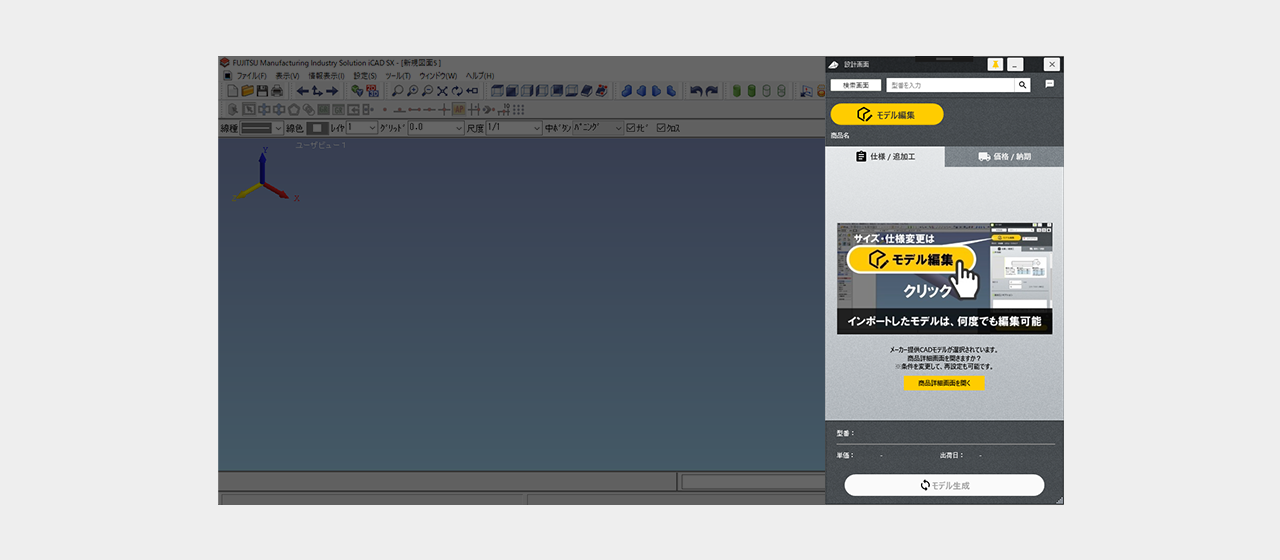
Task: Pin the design panel with pin icon
Action: [995, 64]
